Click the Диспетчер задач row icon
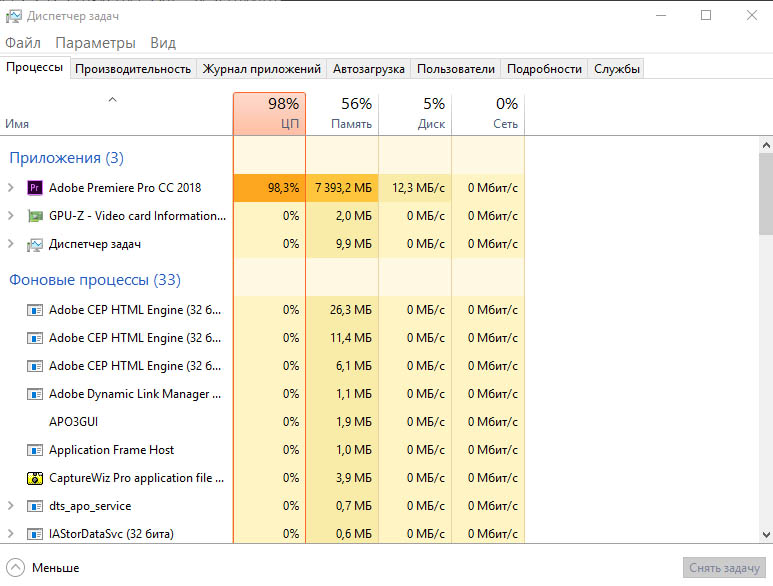Image resolution: width=773 pixels, height=586 pixels. tap(35, 244)
